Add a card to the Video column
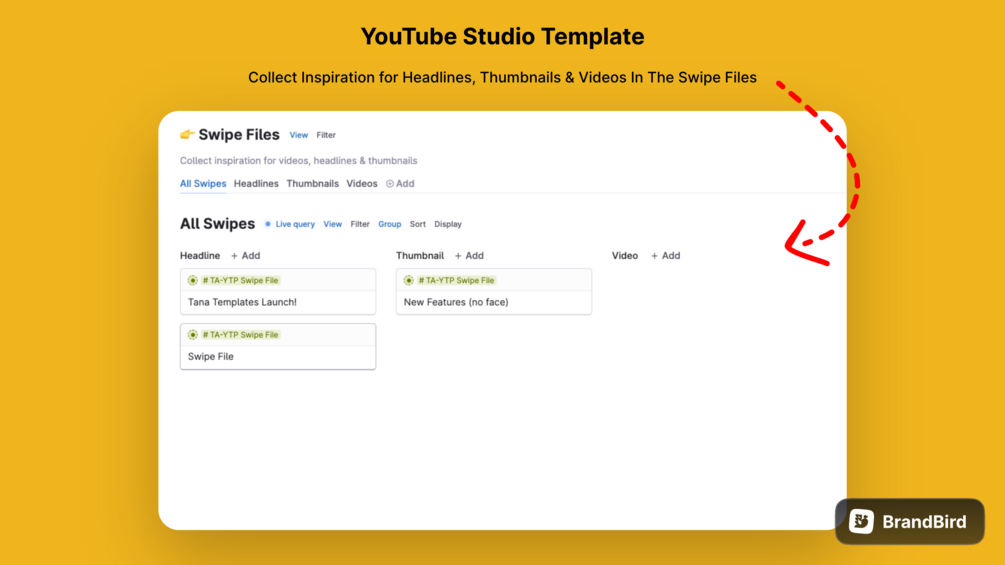The width and height of the screenshot is (1005, 565). [x=665, y=256]
